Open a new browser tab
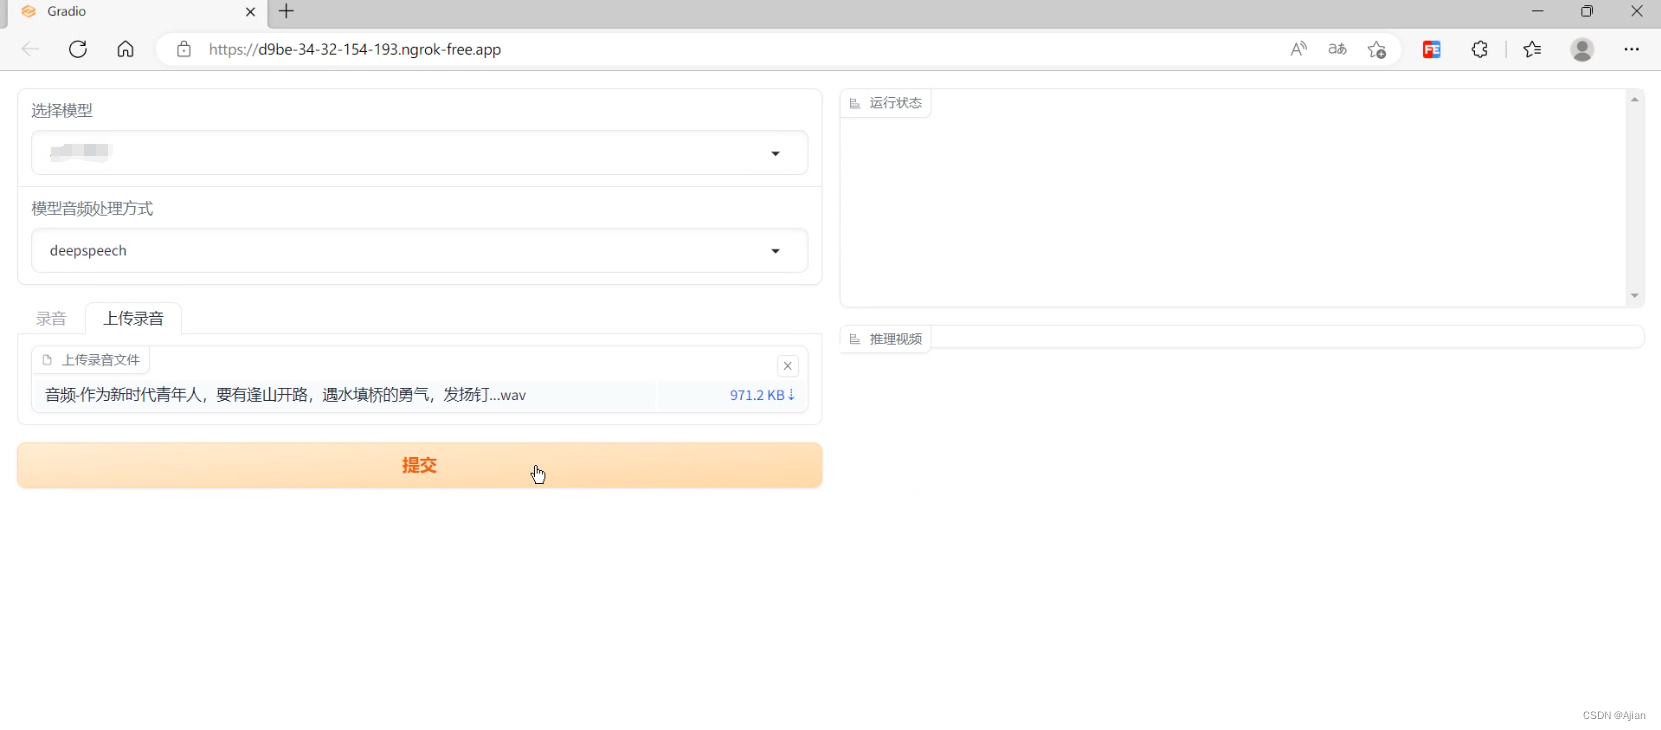The image size is (1661, 730). coord(287,11)
